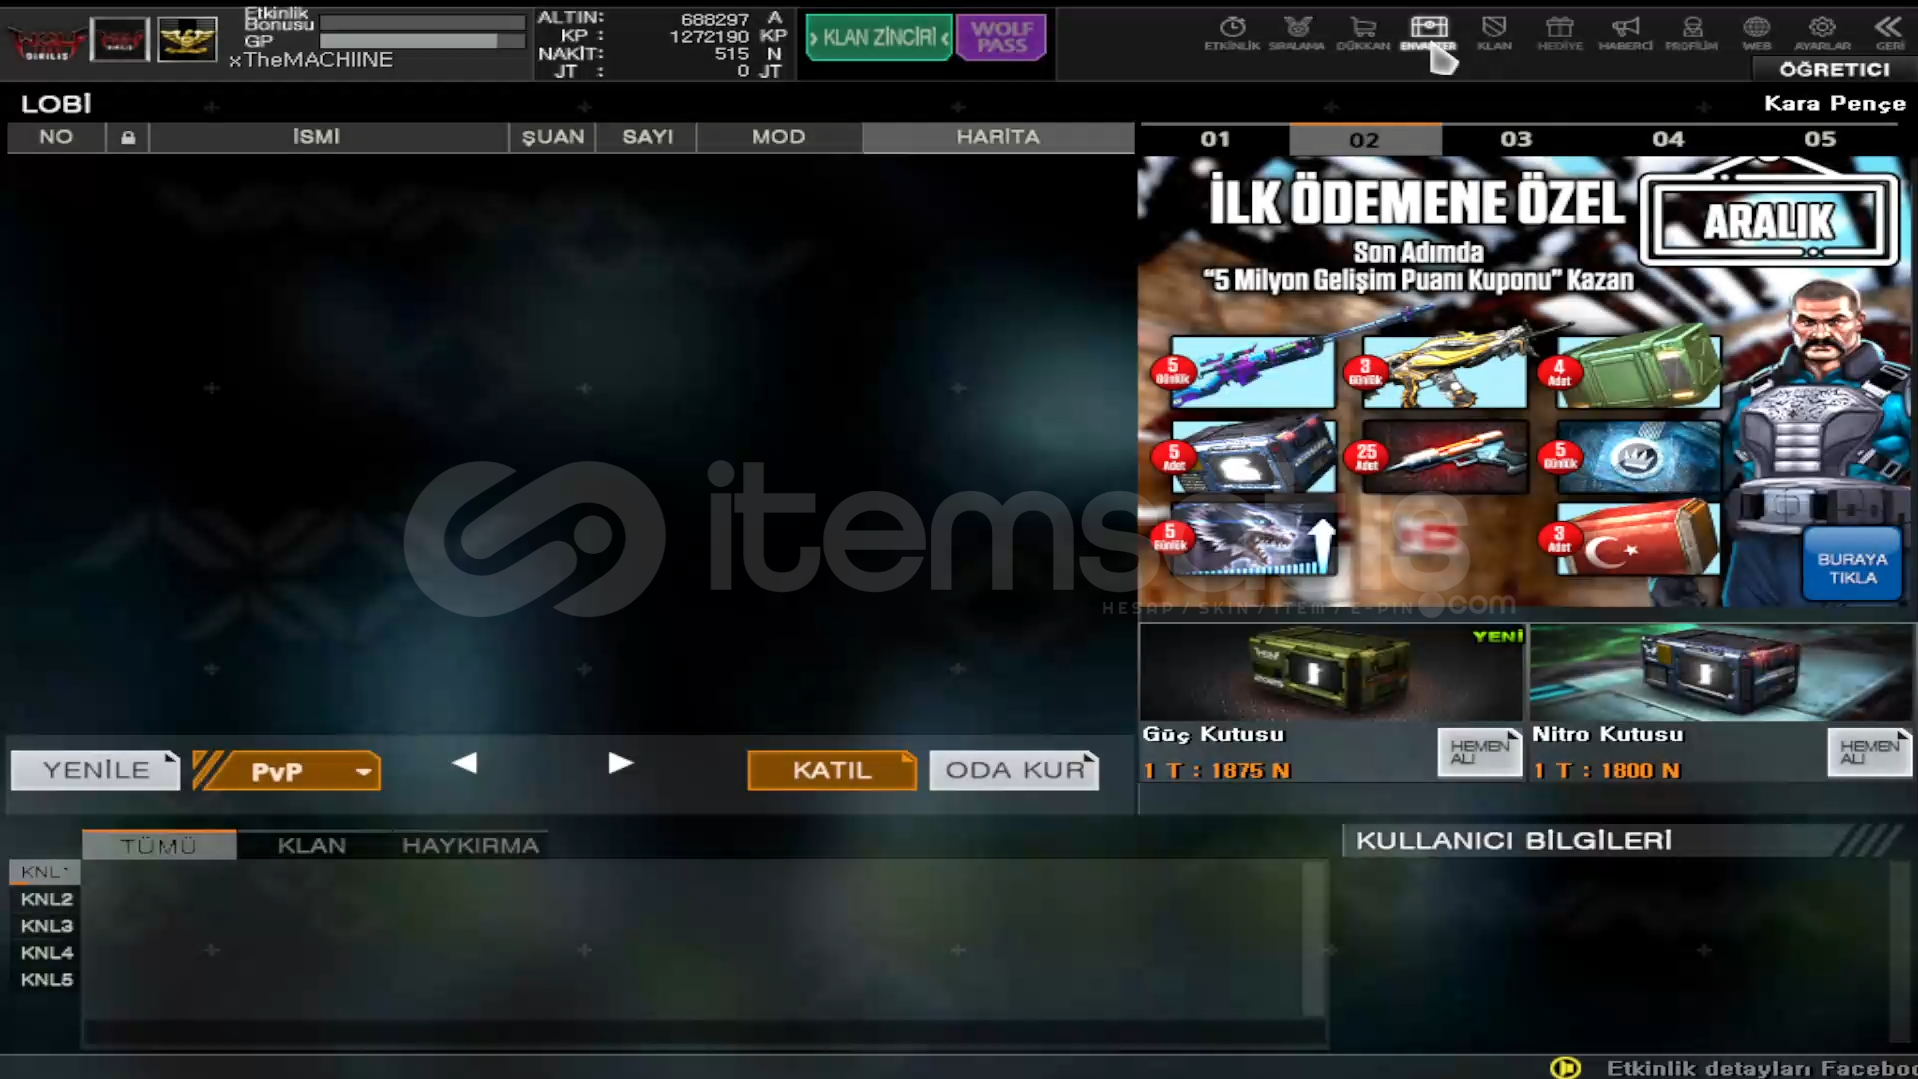Screen dimensions: 1918x1079
Task: Open the Etkinlik stopwatch icon
Action: tap(1232, 32)
